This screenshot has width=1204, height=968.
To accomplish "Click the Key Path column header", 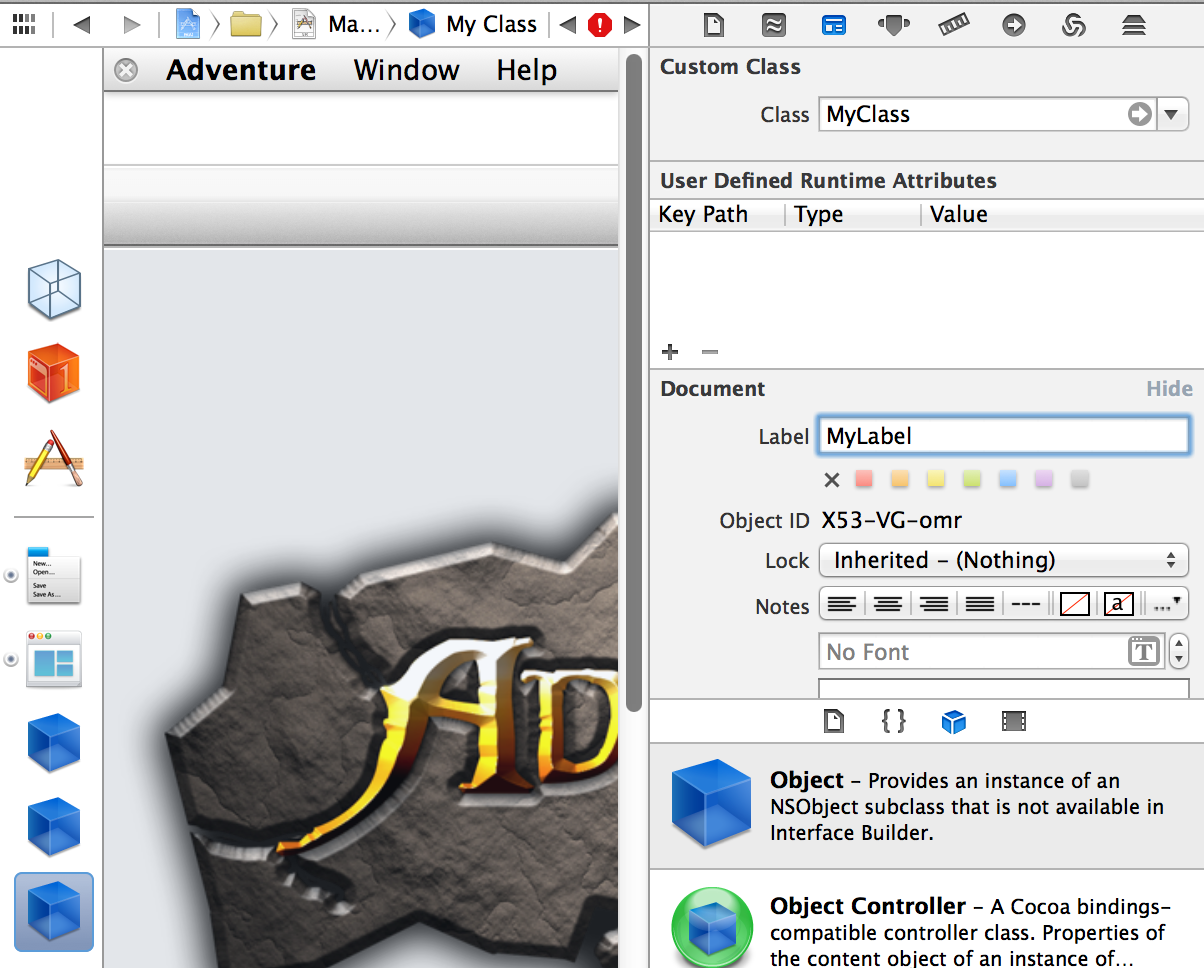I will pyautogui.click(x=717, y=214).
